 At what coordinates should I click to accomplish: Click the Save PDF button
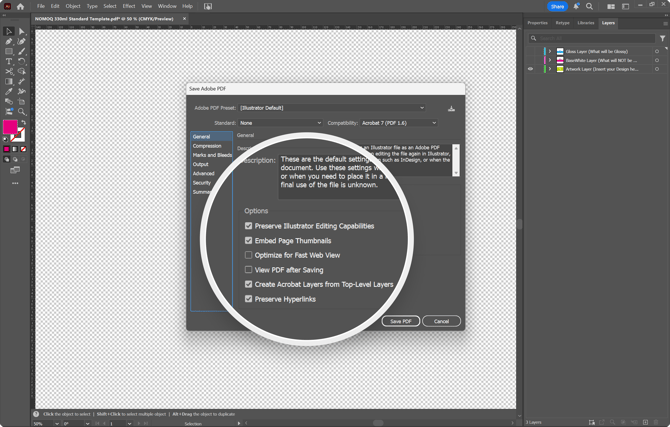(x=400, y=321)
